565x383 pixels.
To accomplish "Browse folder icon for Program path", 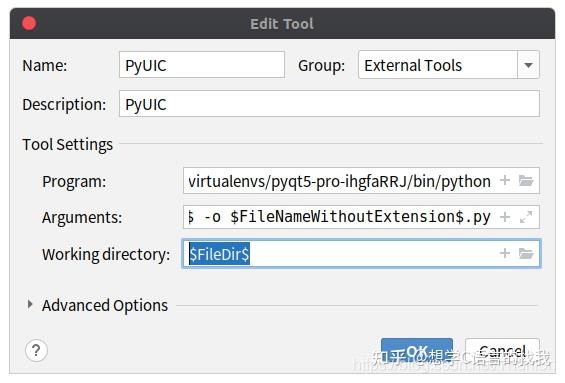I will pos(526,180).
